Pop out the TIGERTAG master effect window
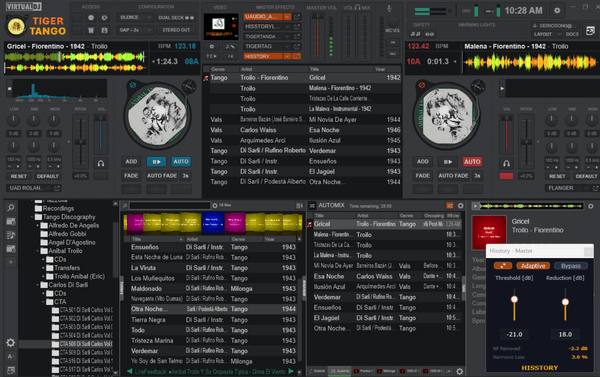 click(x=297, y=46)
